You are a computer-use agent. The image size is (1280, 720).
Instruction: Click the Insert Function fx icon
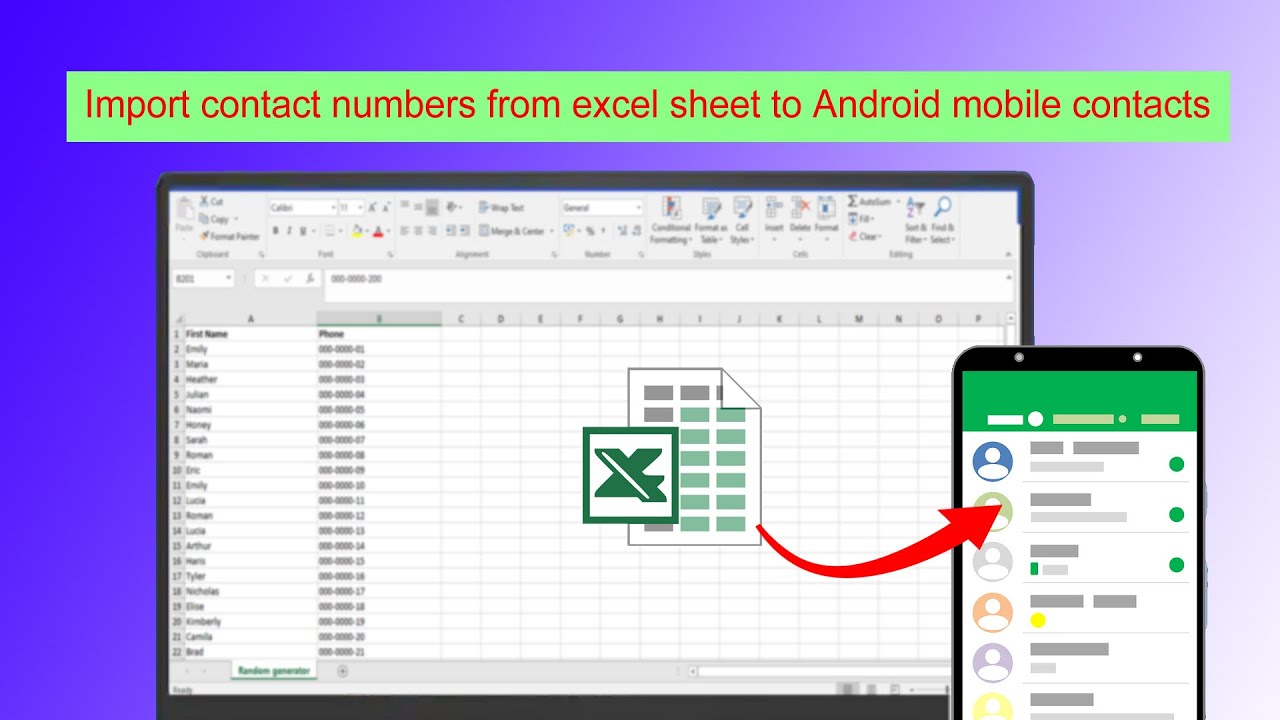310,279
